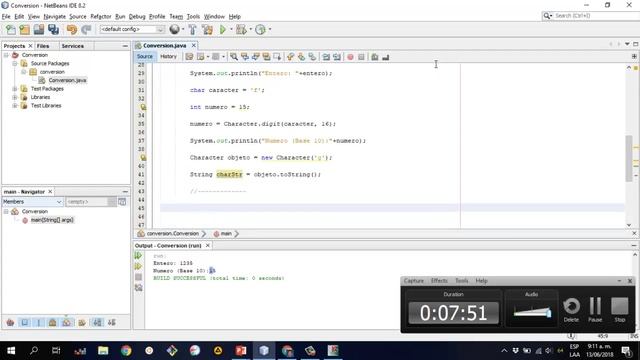Click the Clean and Build Project icon
This screenshot has height=360, width=640.
(x=207, y=29)
